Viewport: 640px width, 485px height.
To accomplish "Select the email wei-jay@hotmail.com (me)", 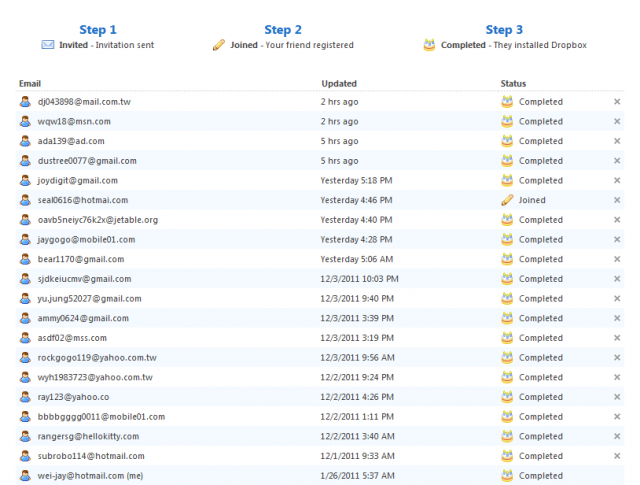I will pyautogui.click(x=90, y=476).
